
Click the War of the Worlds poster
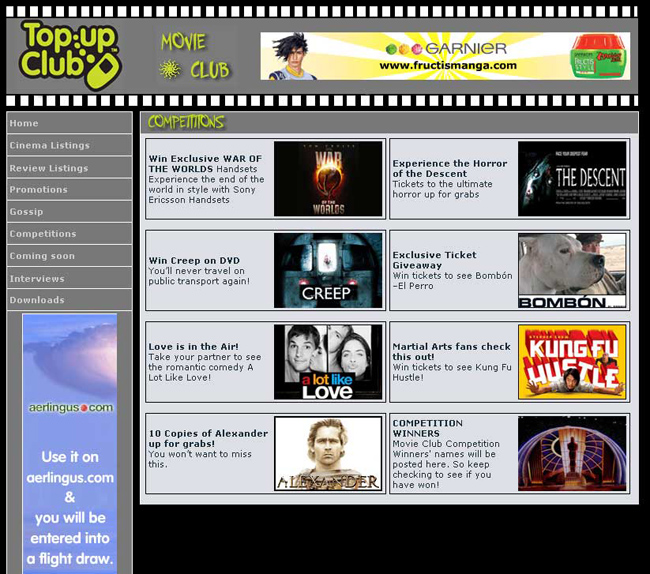(x=328, y=179)
